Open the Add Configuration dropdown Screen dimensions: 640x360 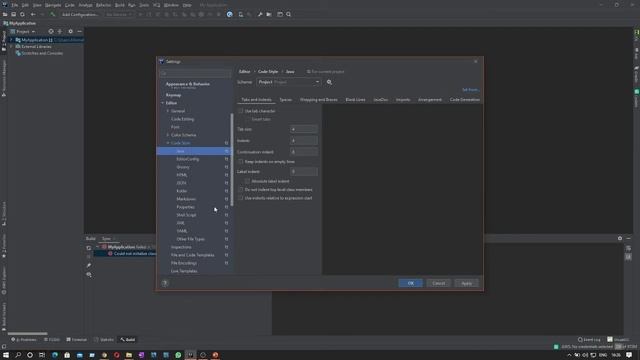80,14
